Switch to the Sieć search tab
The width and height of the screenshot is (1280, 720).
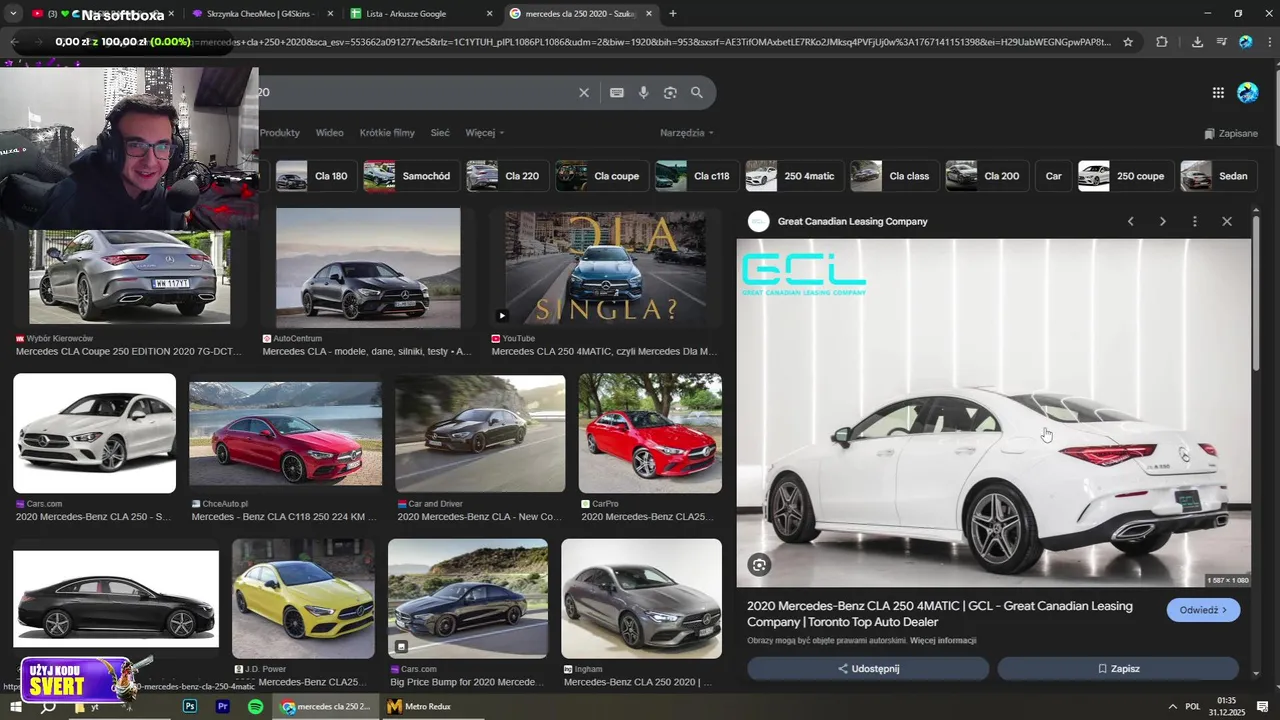coord(440,132)
